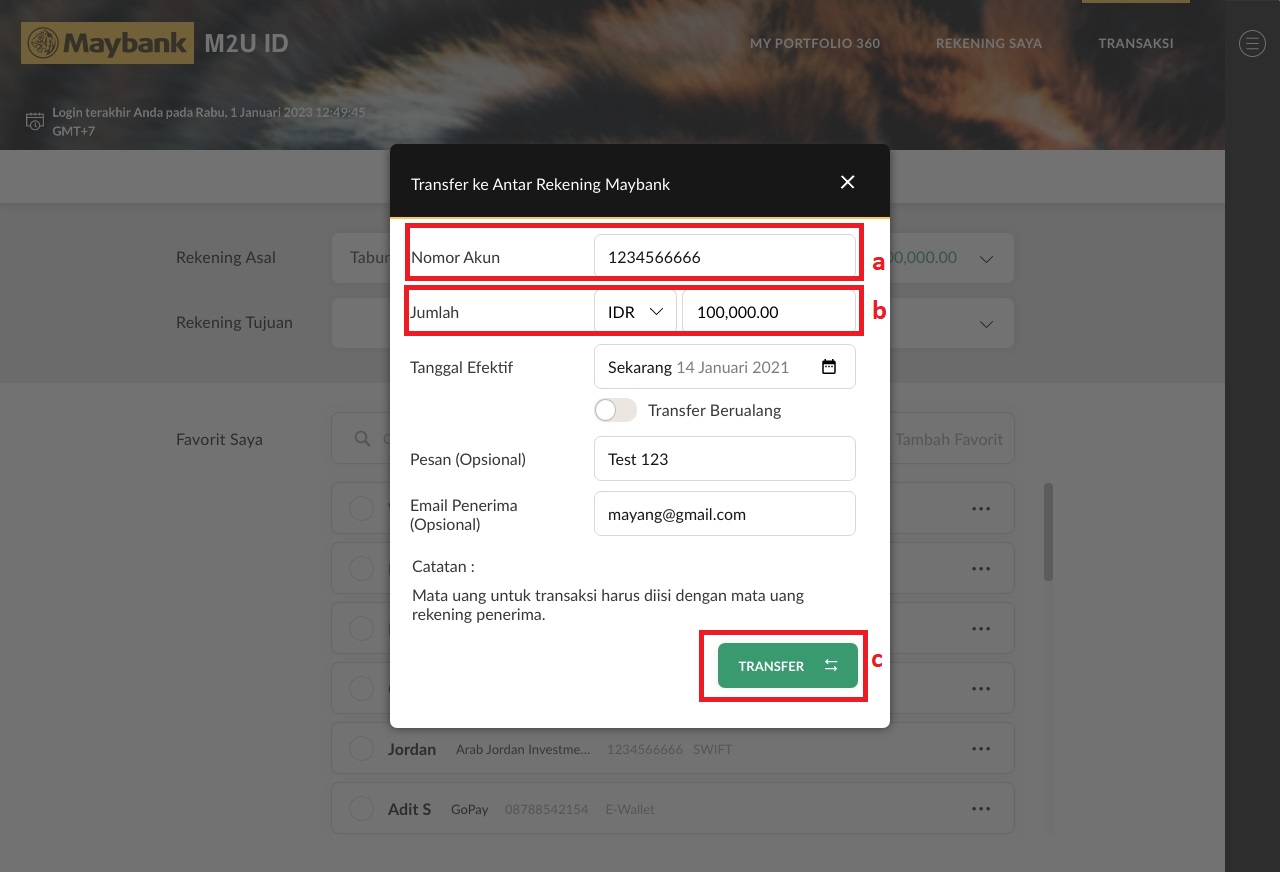
Task: Open the calendar date picker icon
Action: (828, 367)
